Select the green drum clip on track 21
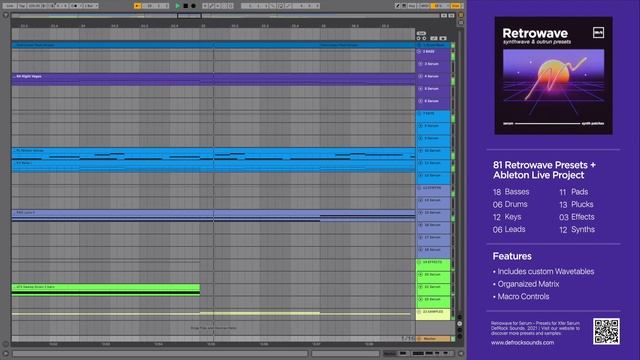This screenshot has height=360, width=640. [x=106, y=289]
